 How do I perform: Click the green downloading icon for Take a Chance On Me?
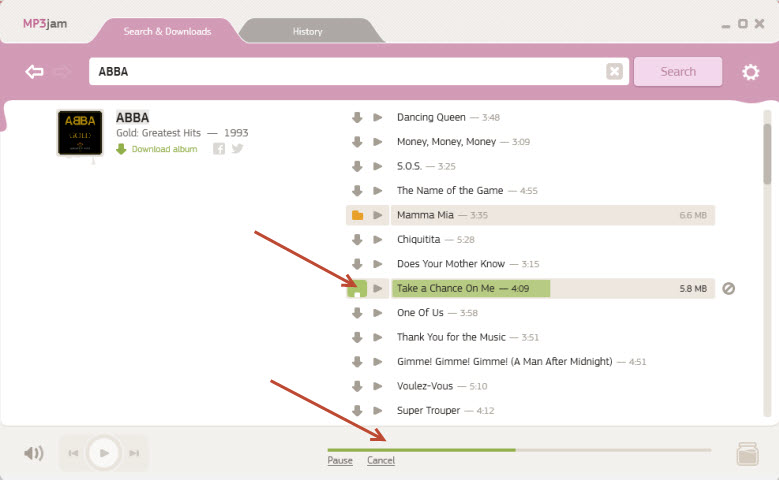click(357, 289)
